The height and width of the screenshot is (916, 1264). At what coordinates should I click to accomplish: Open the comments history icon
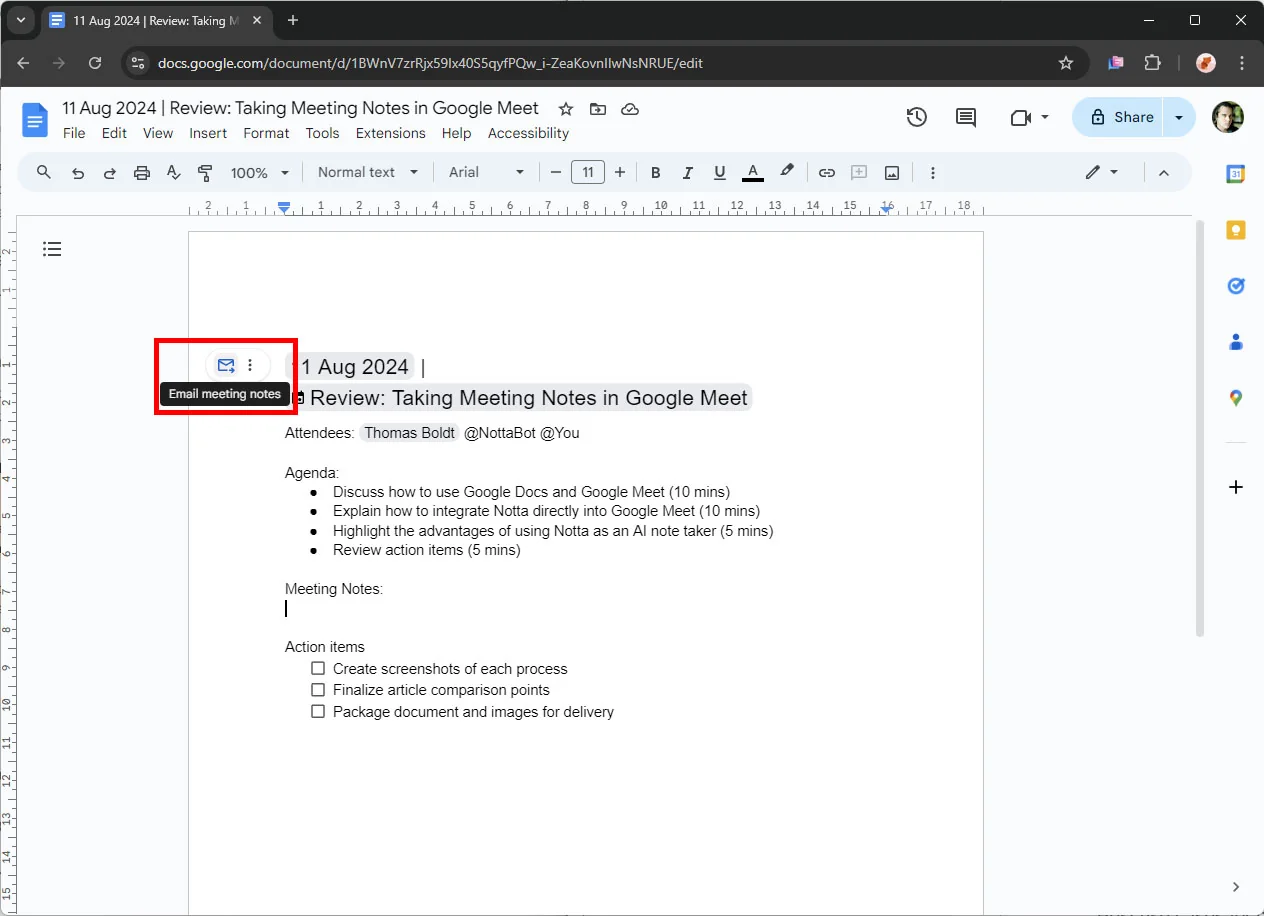point(966,117)
